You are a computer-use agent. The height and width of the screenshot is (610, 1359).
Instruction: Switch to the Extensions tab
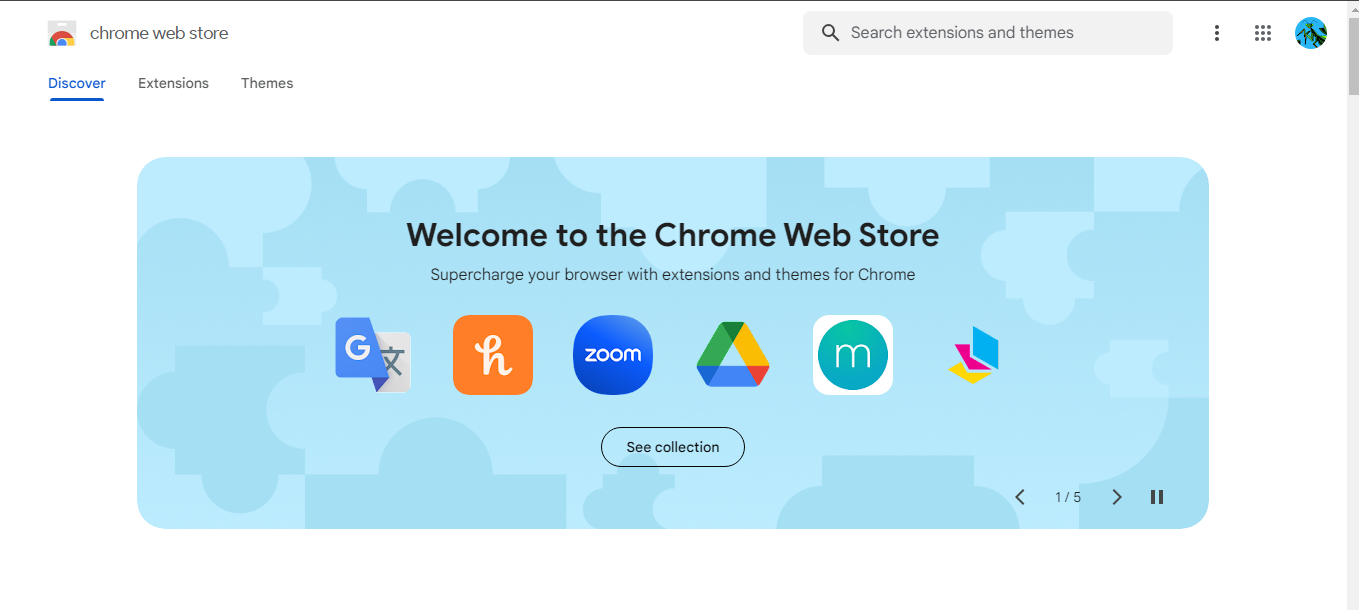[173, 83]
